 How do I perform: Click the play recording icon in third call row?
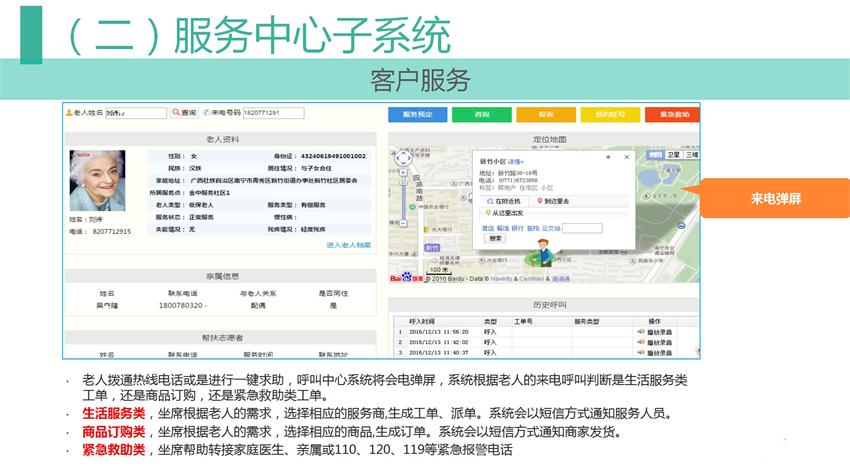(x=640, y=352)
